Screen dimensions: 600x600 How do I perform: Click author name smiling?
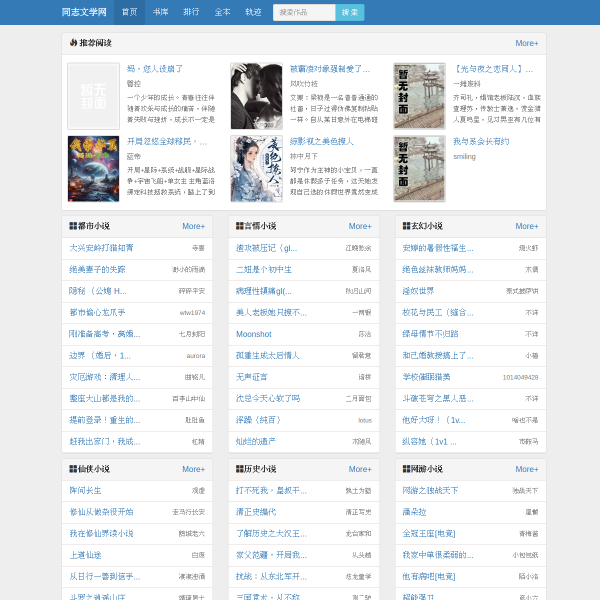coord(464,157)
